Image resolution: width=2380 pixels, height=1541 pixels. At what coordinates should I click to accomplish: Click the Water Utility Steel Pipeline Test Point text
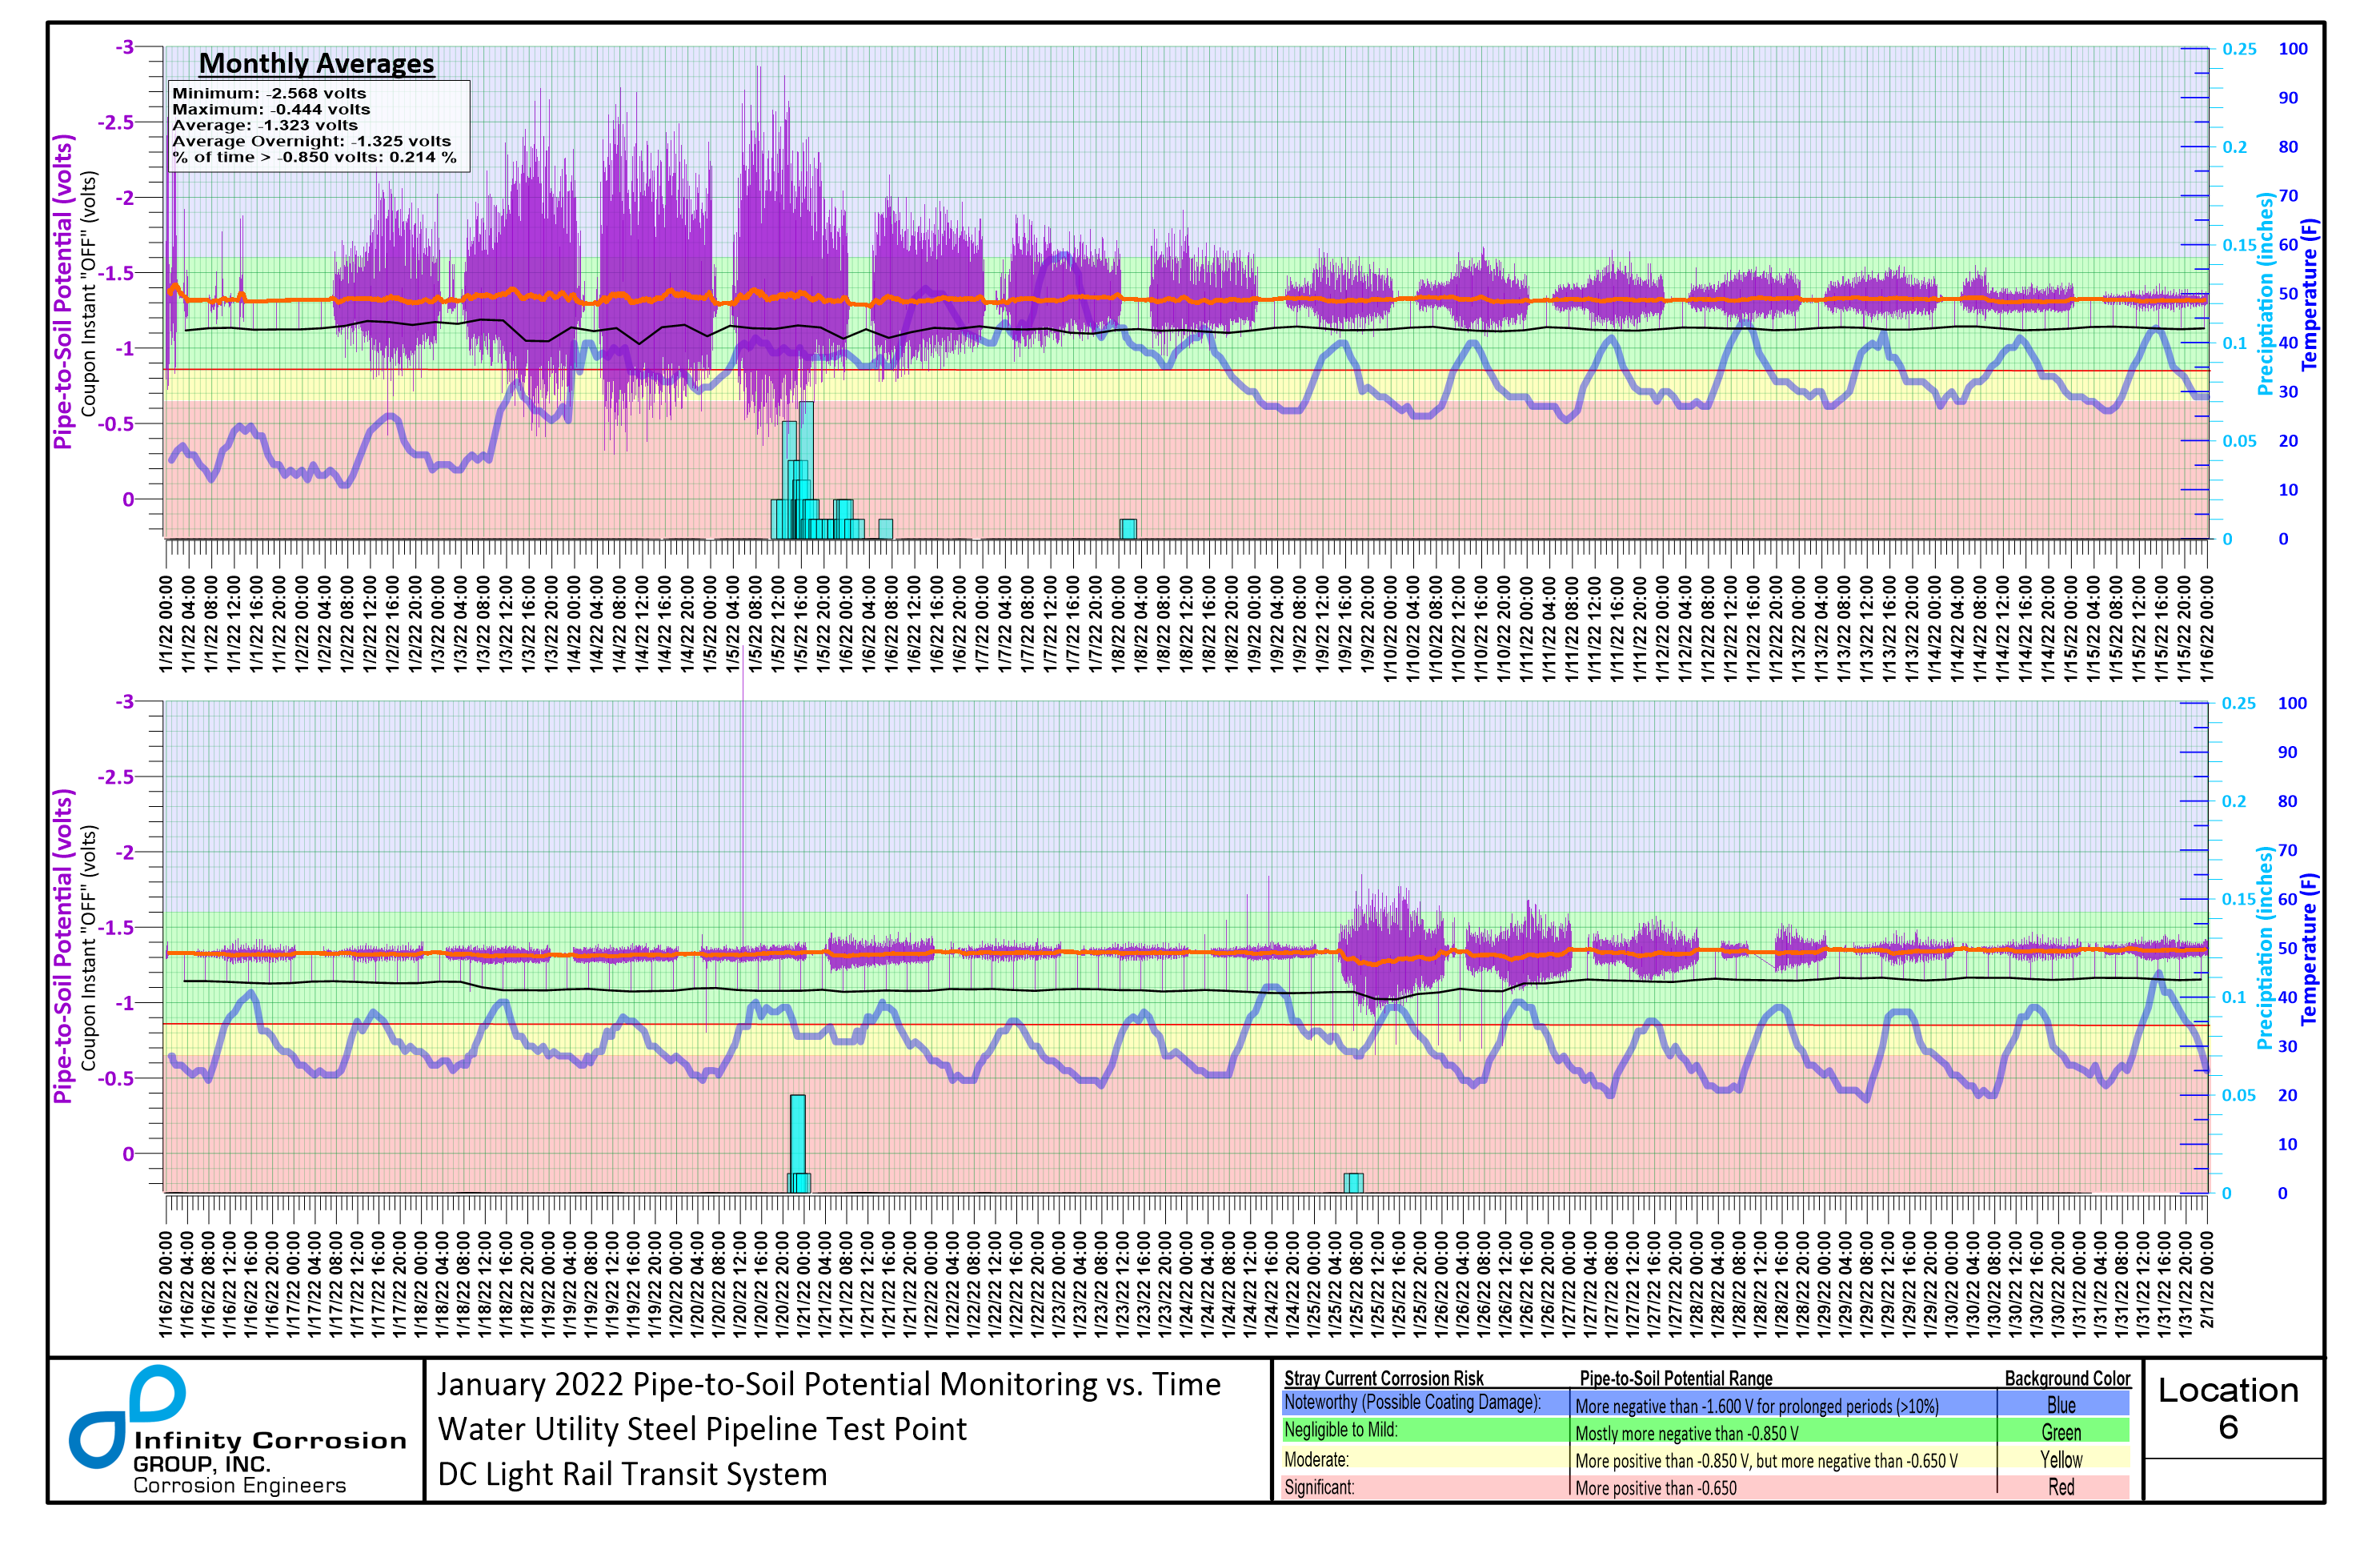tap(702, 1429)
